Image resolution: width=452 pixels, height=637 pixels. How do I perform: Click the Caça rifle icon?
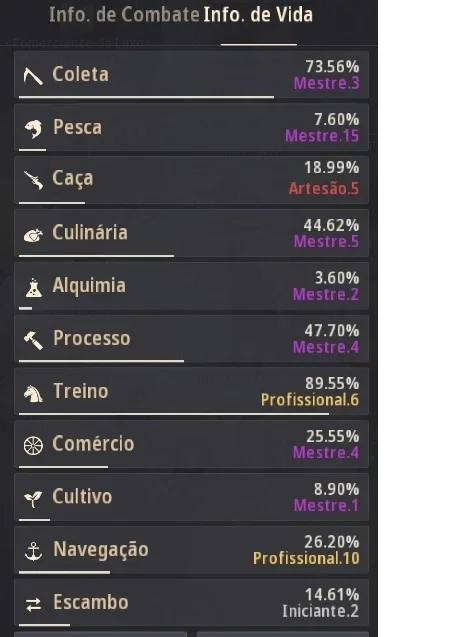coord(33,180)
